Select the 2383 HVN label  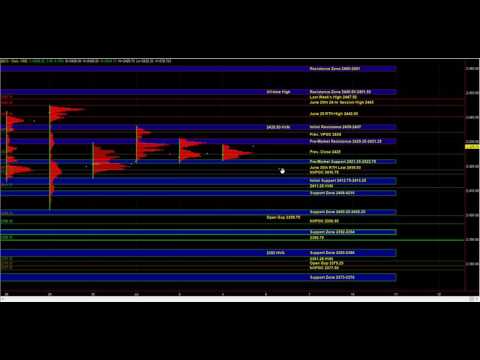tap(276, 253)
